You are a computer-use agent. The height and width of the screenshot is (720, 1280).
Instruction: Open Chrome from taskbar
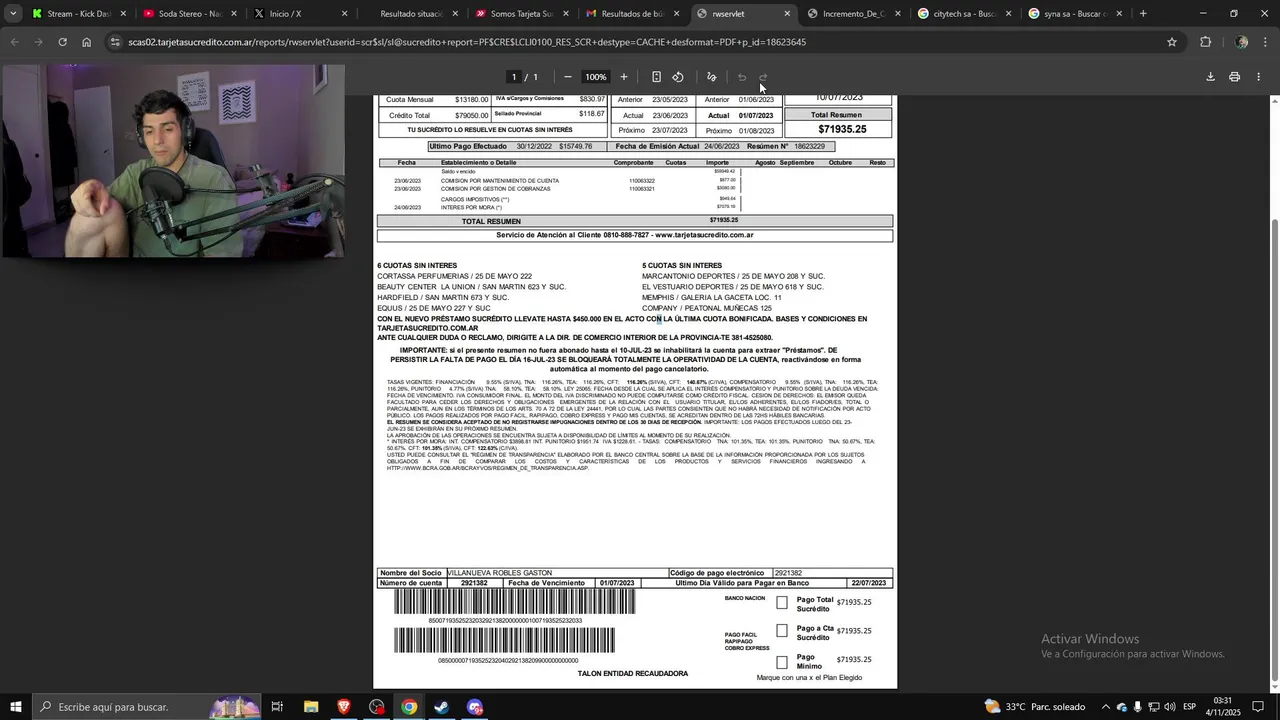409,707
